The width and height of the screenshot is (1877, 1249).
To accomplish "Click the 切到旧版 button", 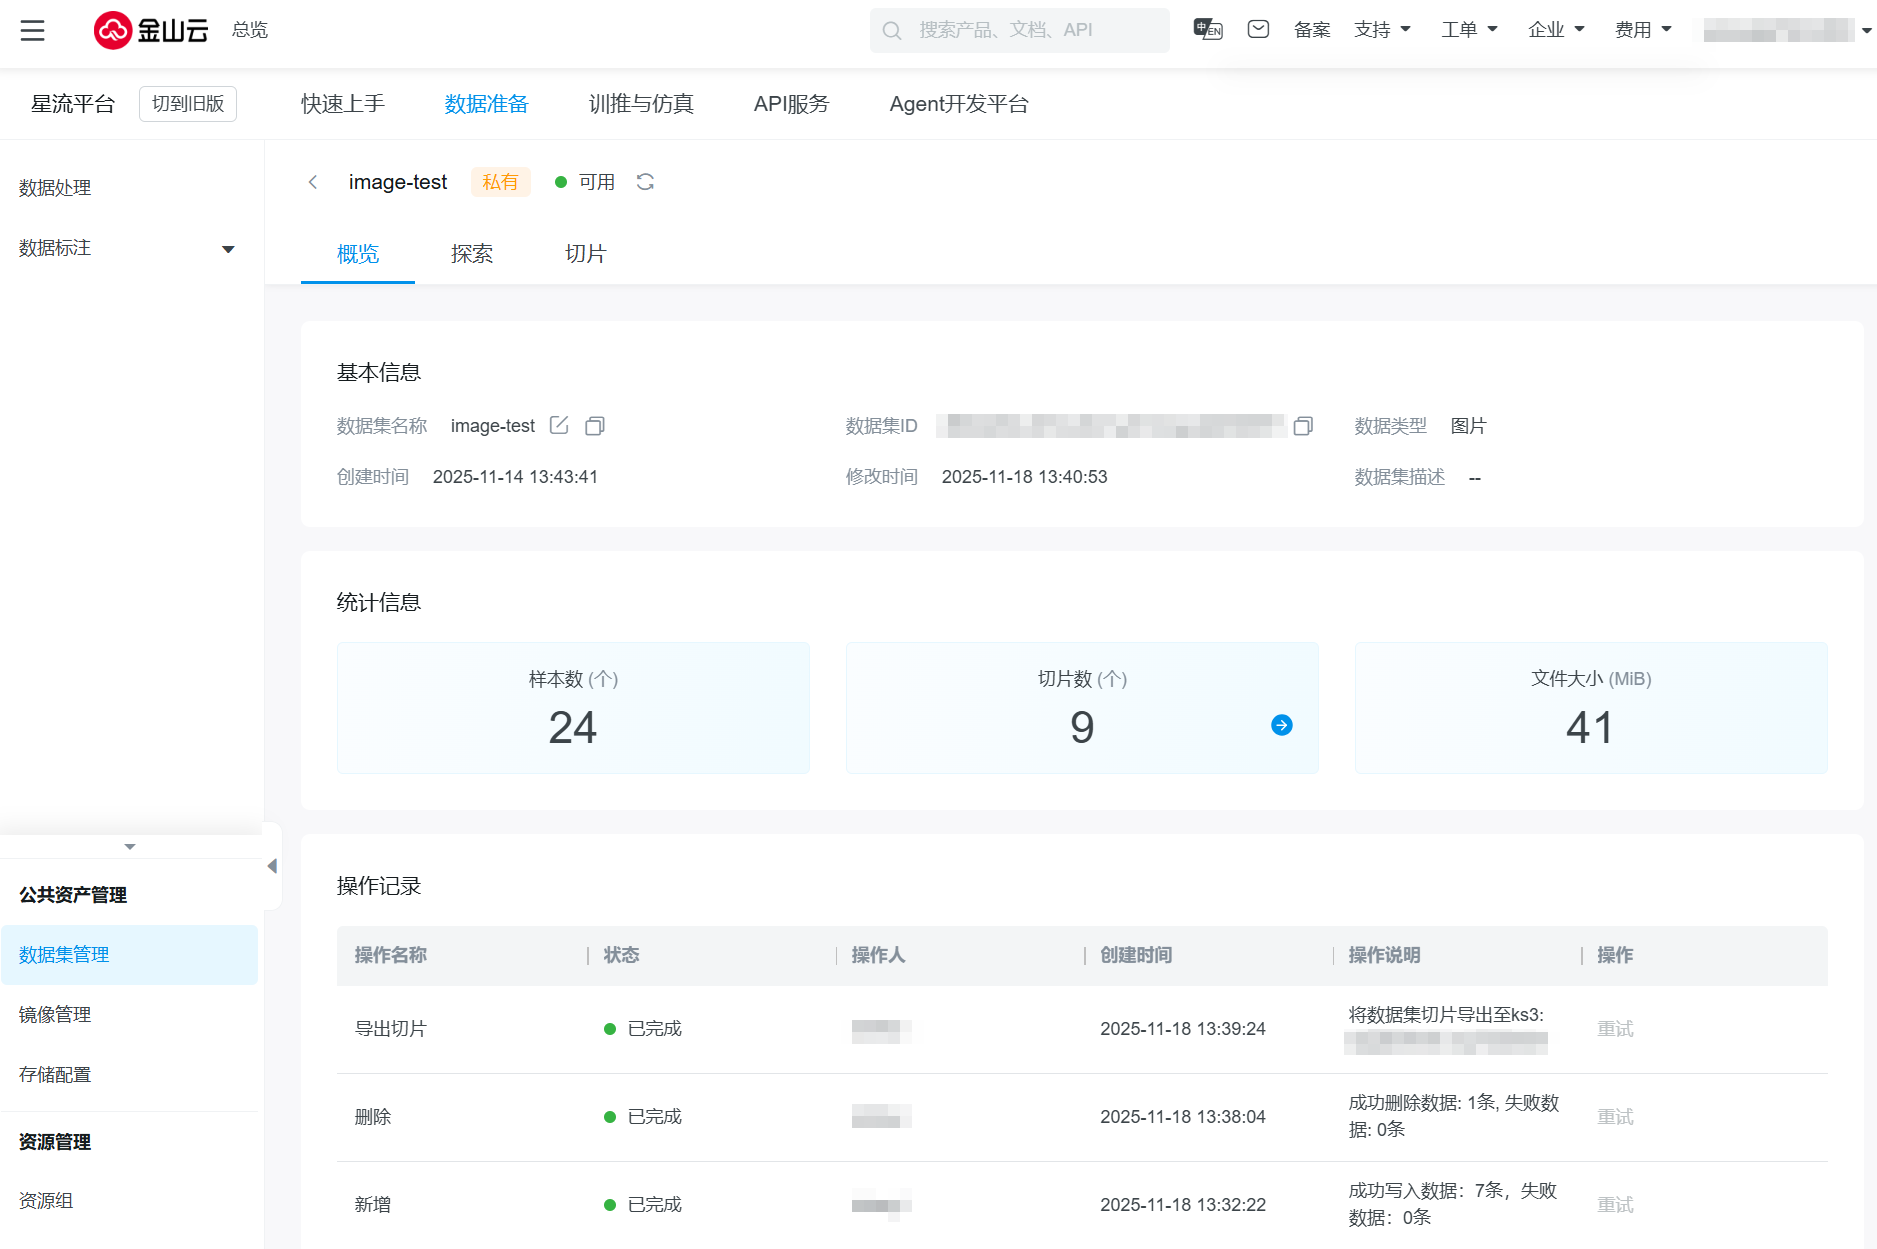I will point(188,104).
